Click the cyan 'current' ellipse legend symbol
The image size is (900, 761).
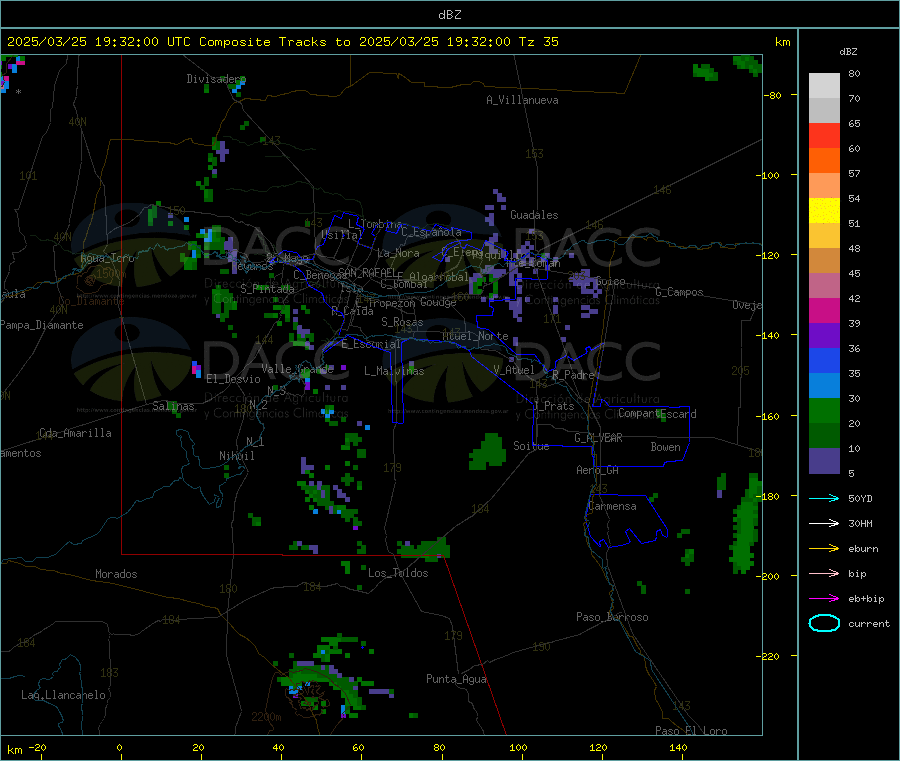click(x=824, y=623)
